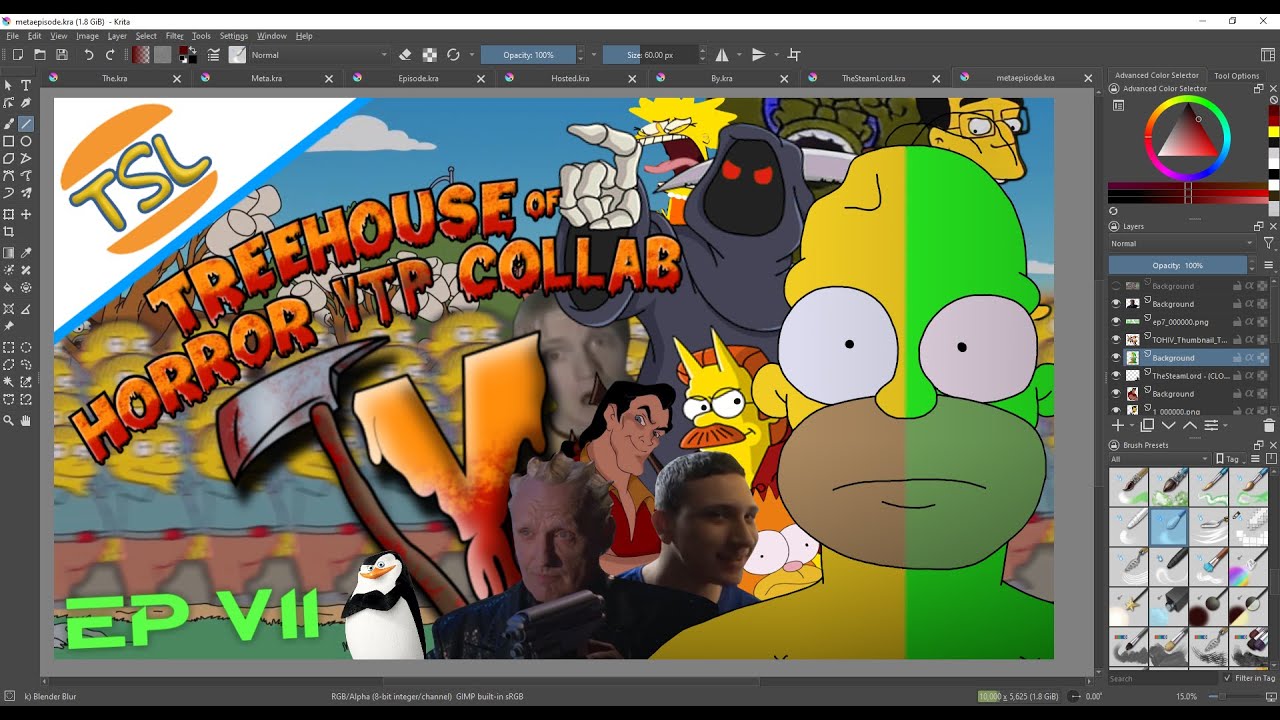Reload original brush preset

(x=453, y=55)
